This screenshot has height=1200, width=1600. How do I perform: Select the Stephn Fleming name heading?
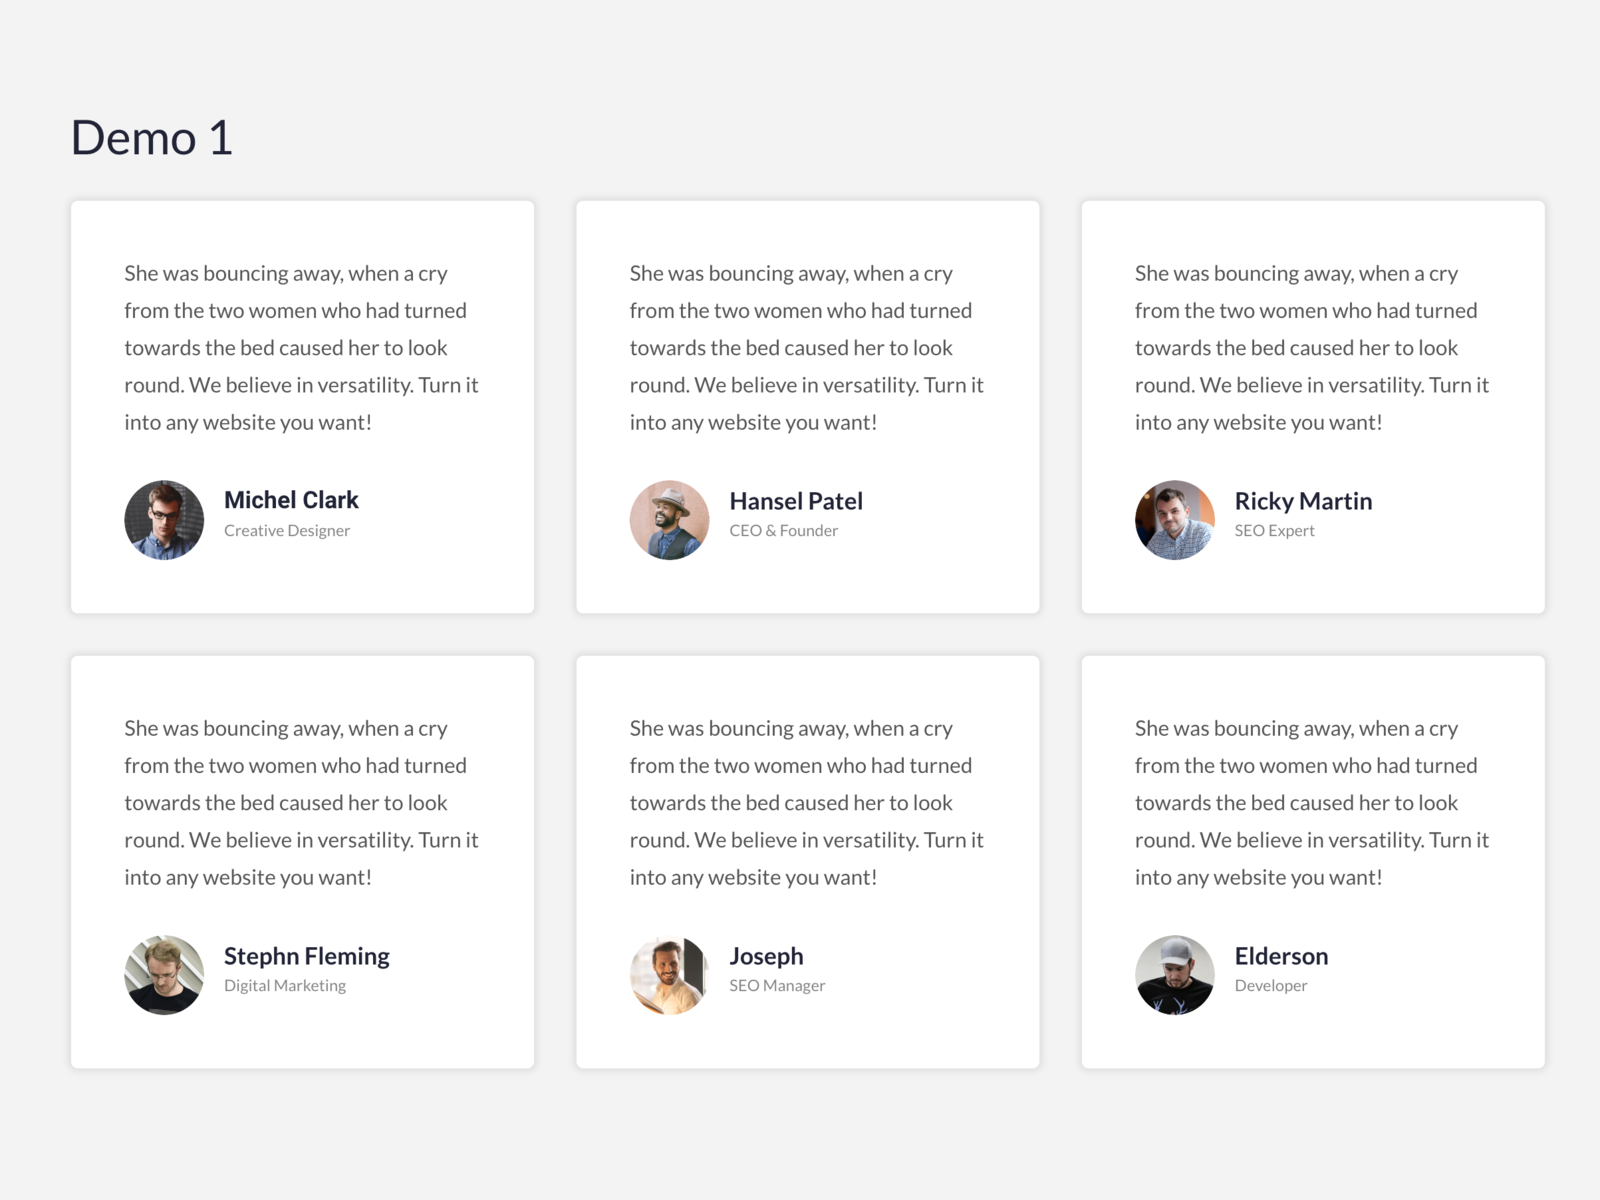(307, 957)
